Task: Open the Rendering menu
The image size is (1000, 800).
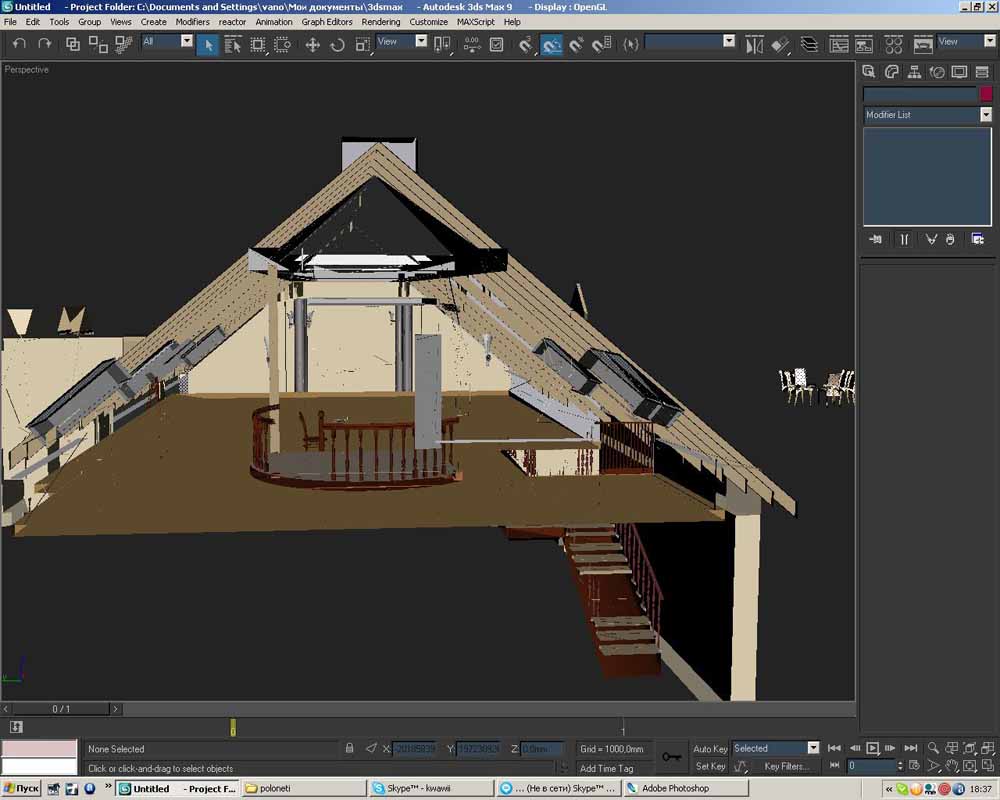Action: (380, 21)
